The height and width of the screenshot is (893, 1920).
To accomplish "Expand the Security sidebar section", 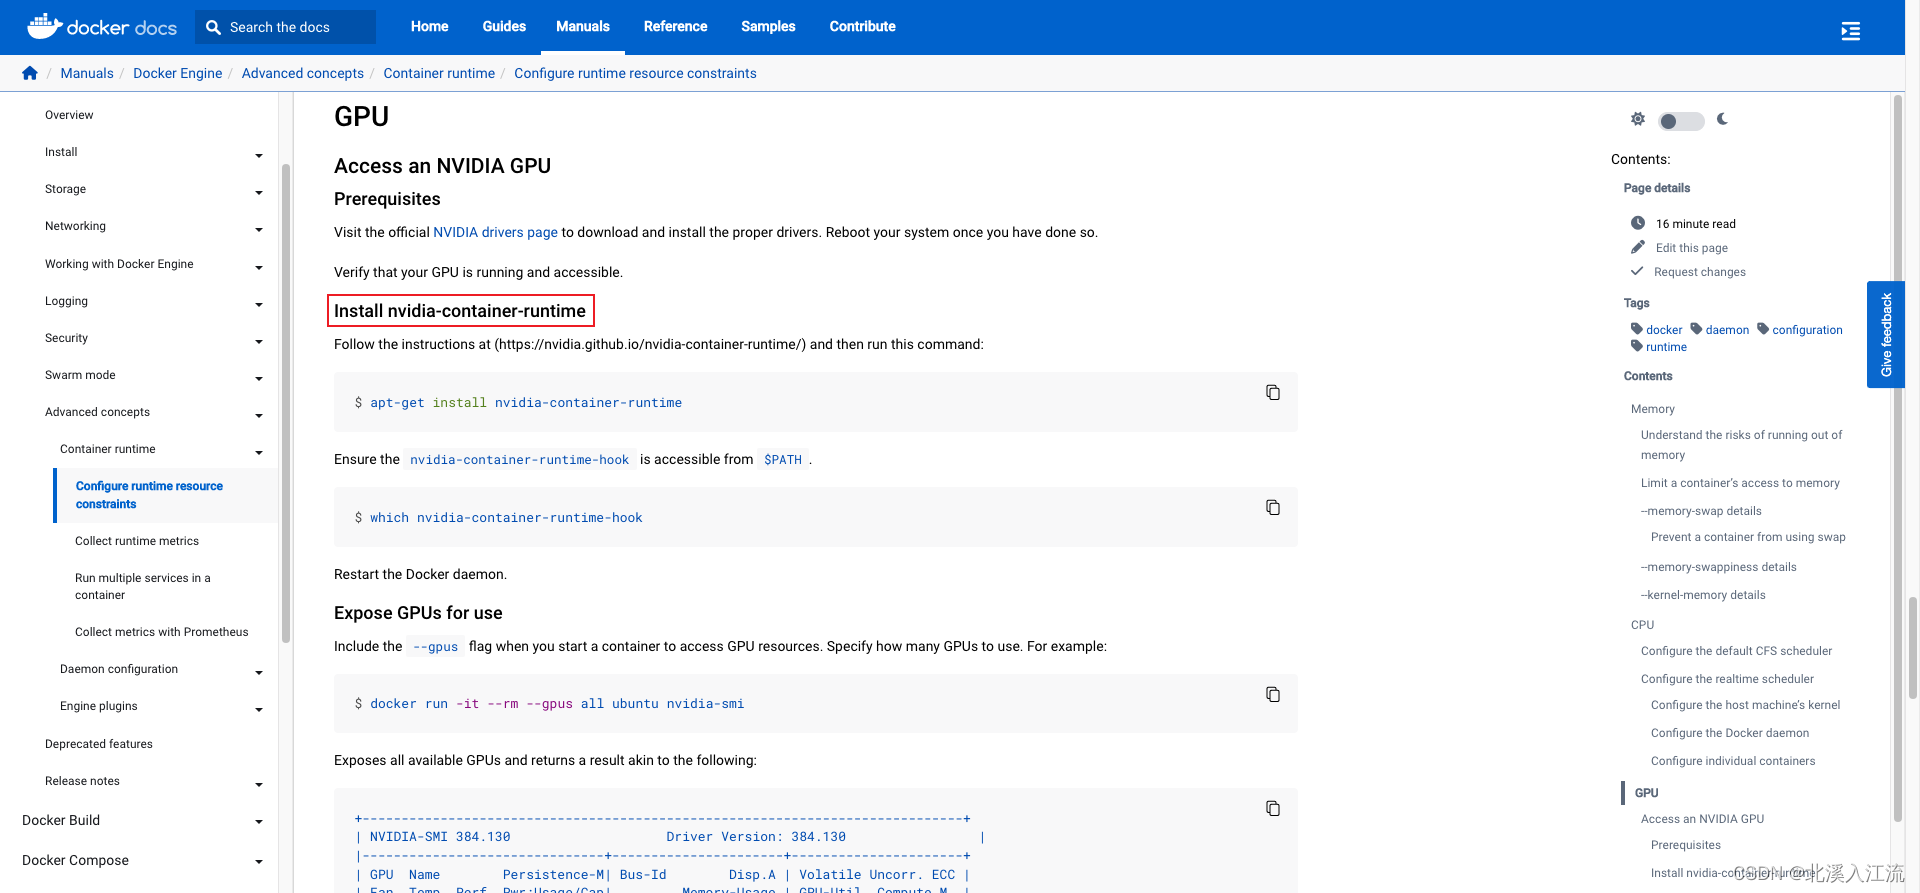I will [259, 341].
